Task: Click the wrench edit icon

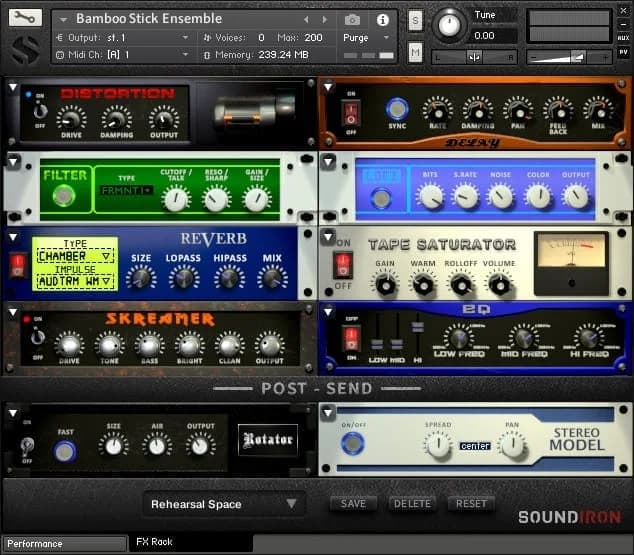Action: 25,17
